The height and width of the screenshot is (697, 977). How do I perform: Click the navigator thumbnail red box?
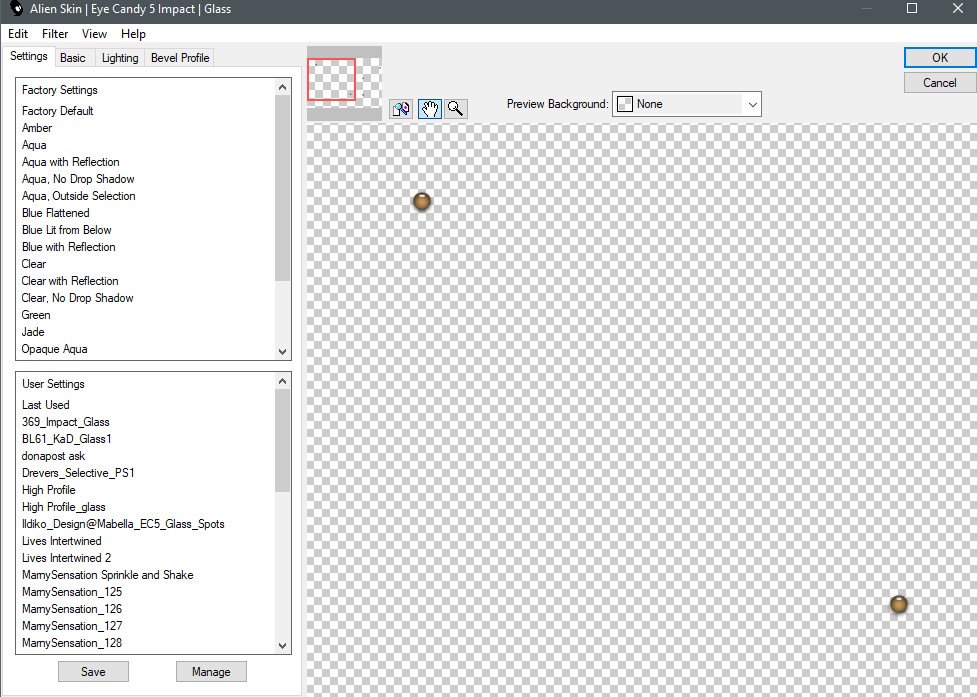pyautogui.click(x=332, y=80)
